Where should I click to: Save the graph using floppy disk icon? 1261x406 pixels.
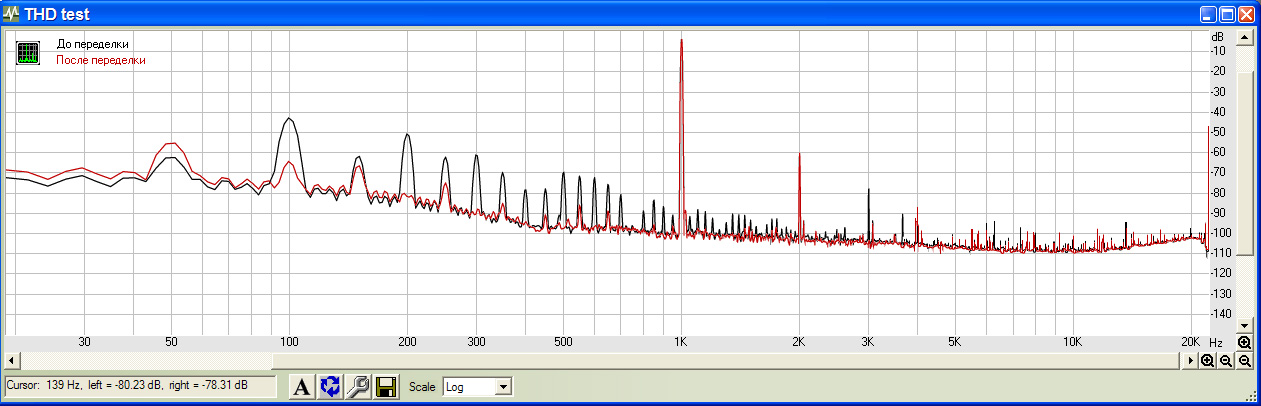[385, 387]
